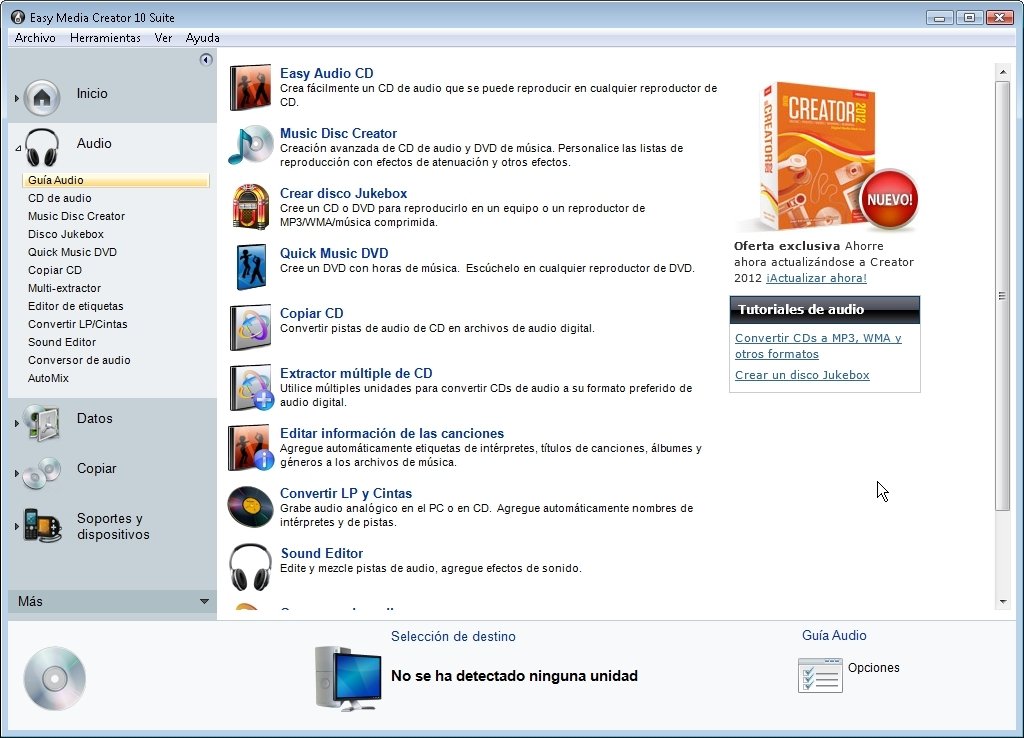Click the ¡Actualizar ahora! link
The image size is (1024, 738).
(816, 278)
